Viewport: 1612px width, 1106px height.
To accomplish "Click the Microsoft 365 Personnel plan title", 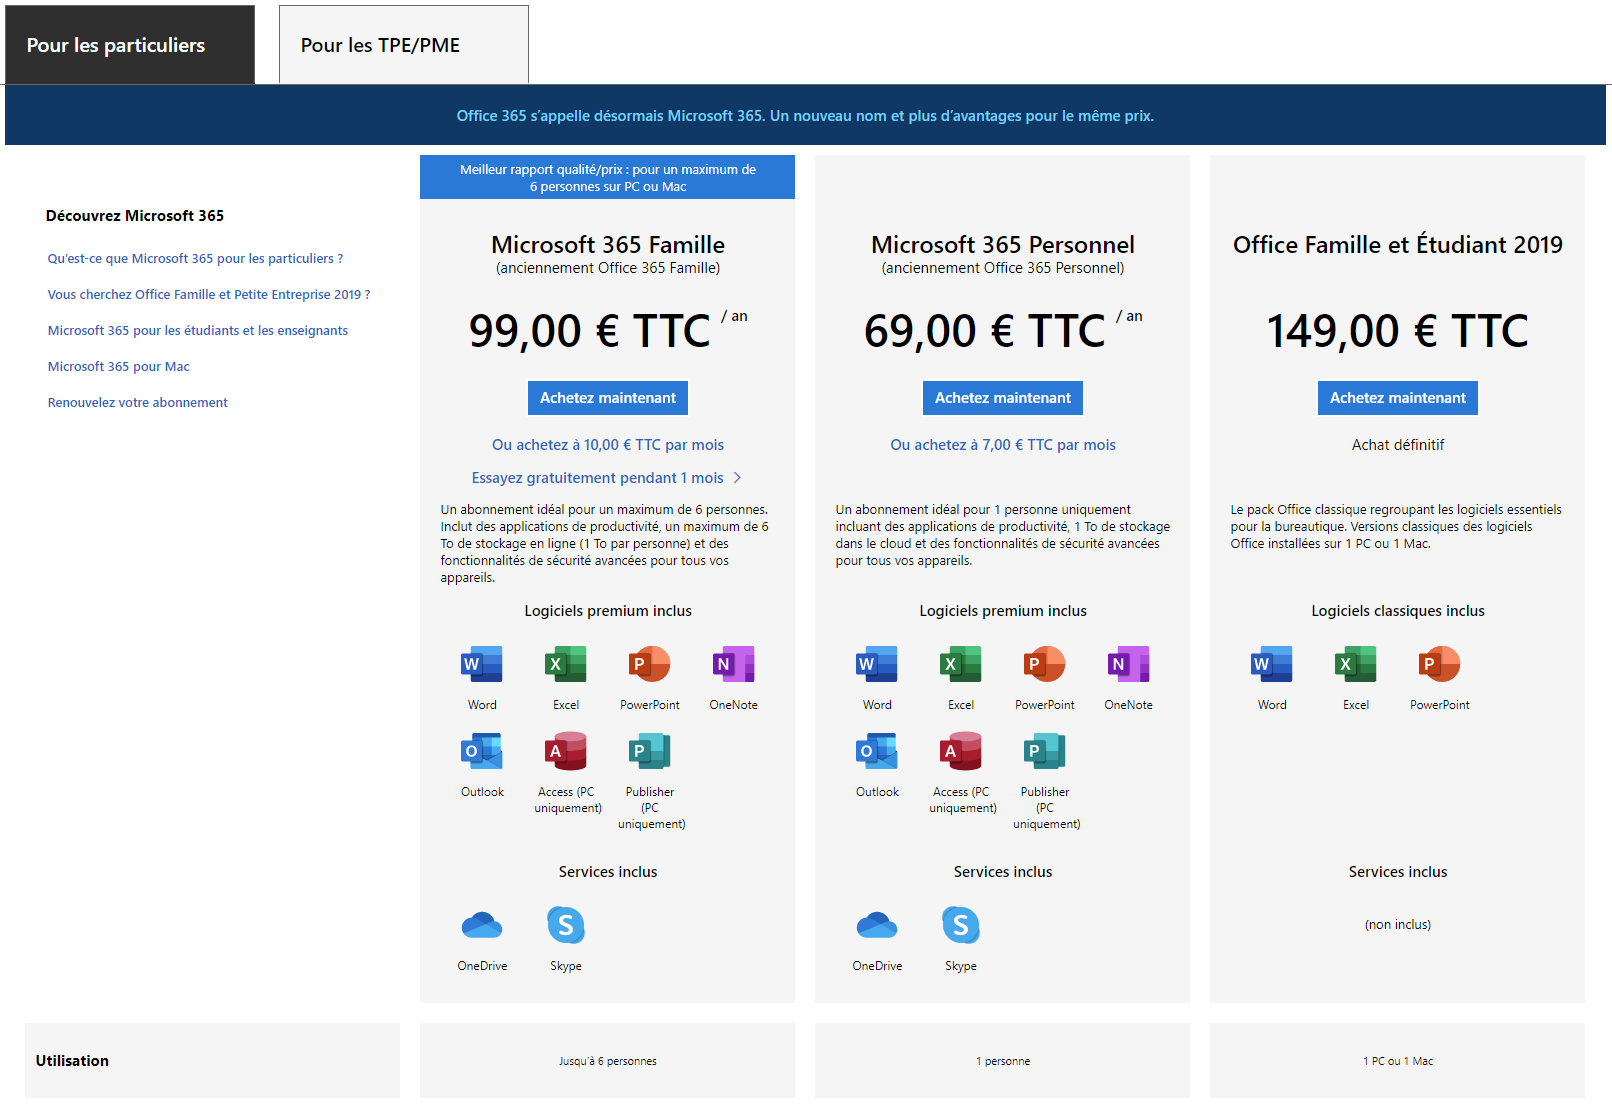I will [1003, 245].
